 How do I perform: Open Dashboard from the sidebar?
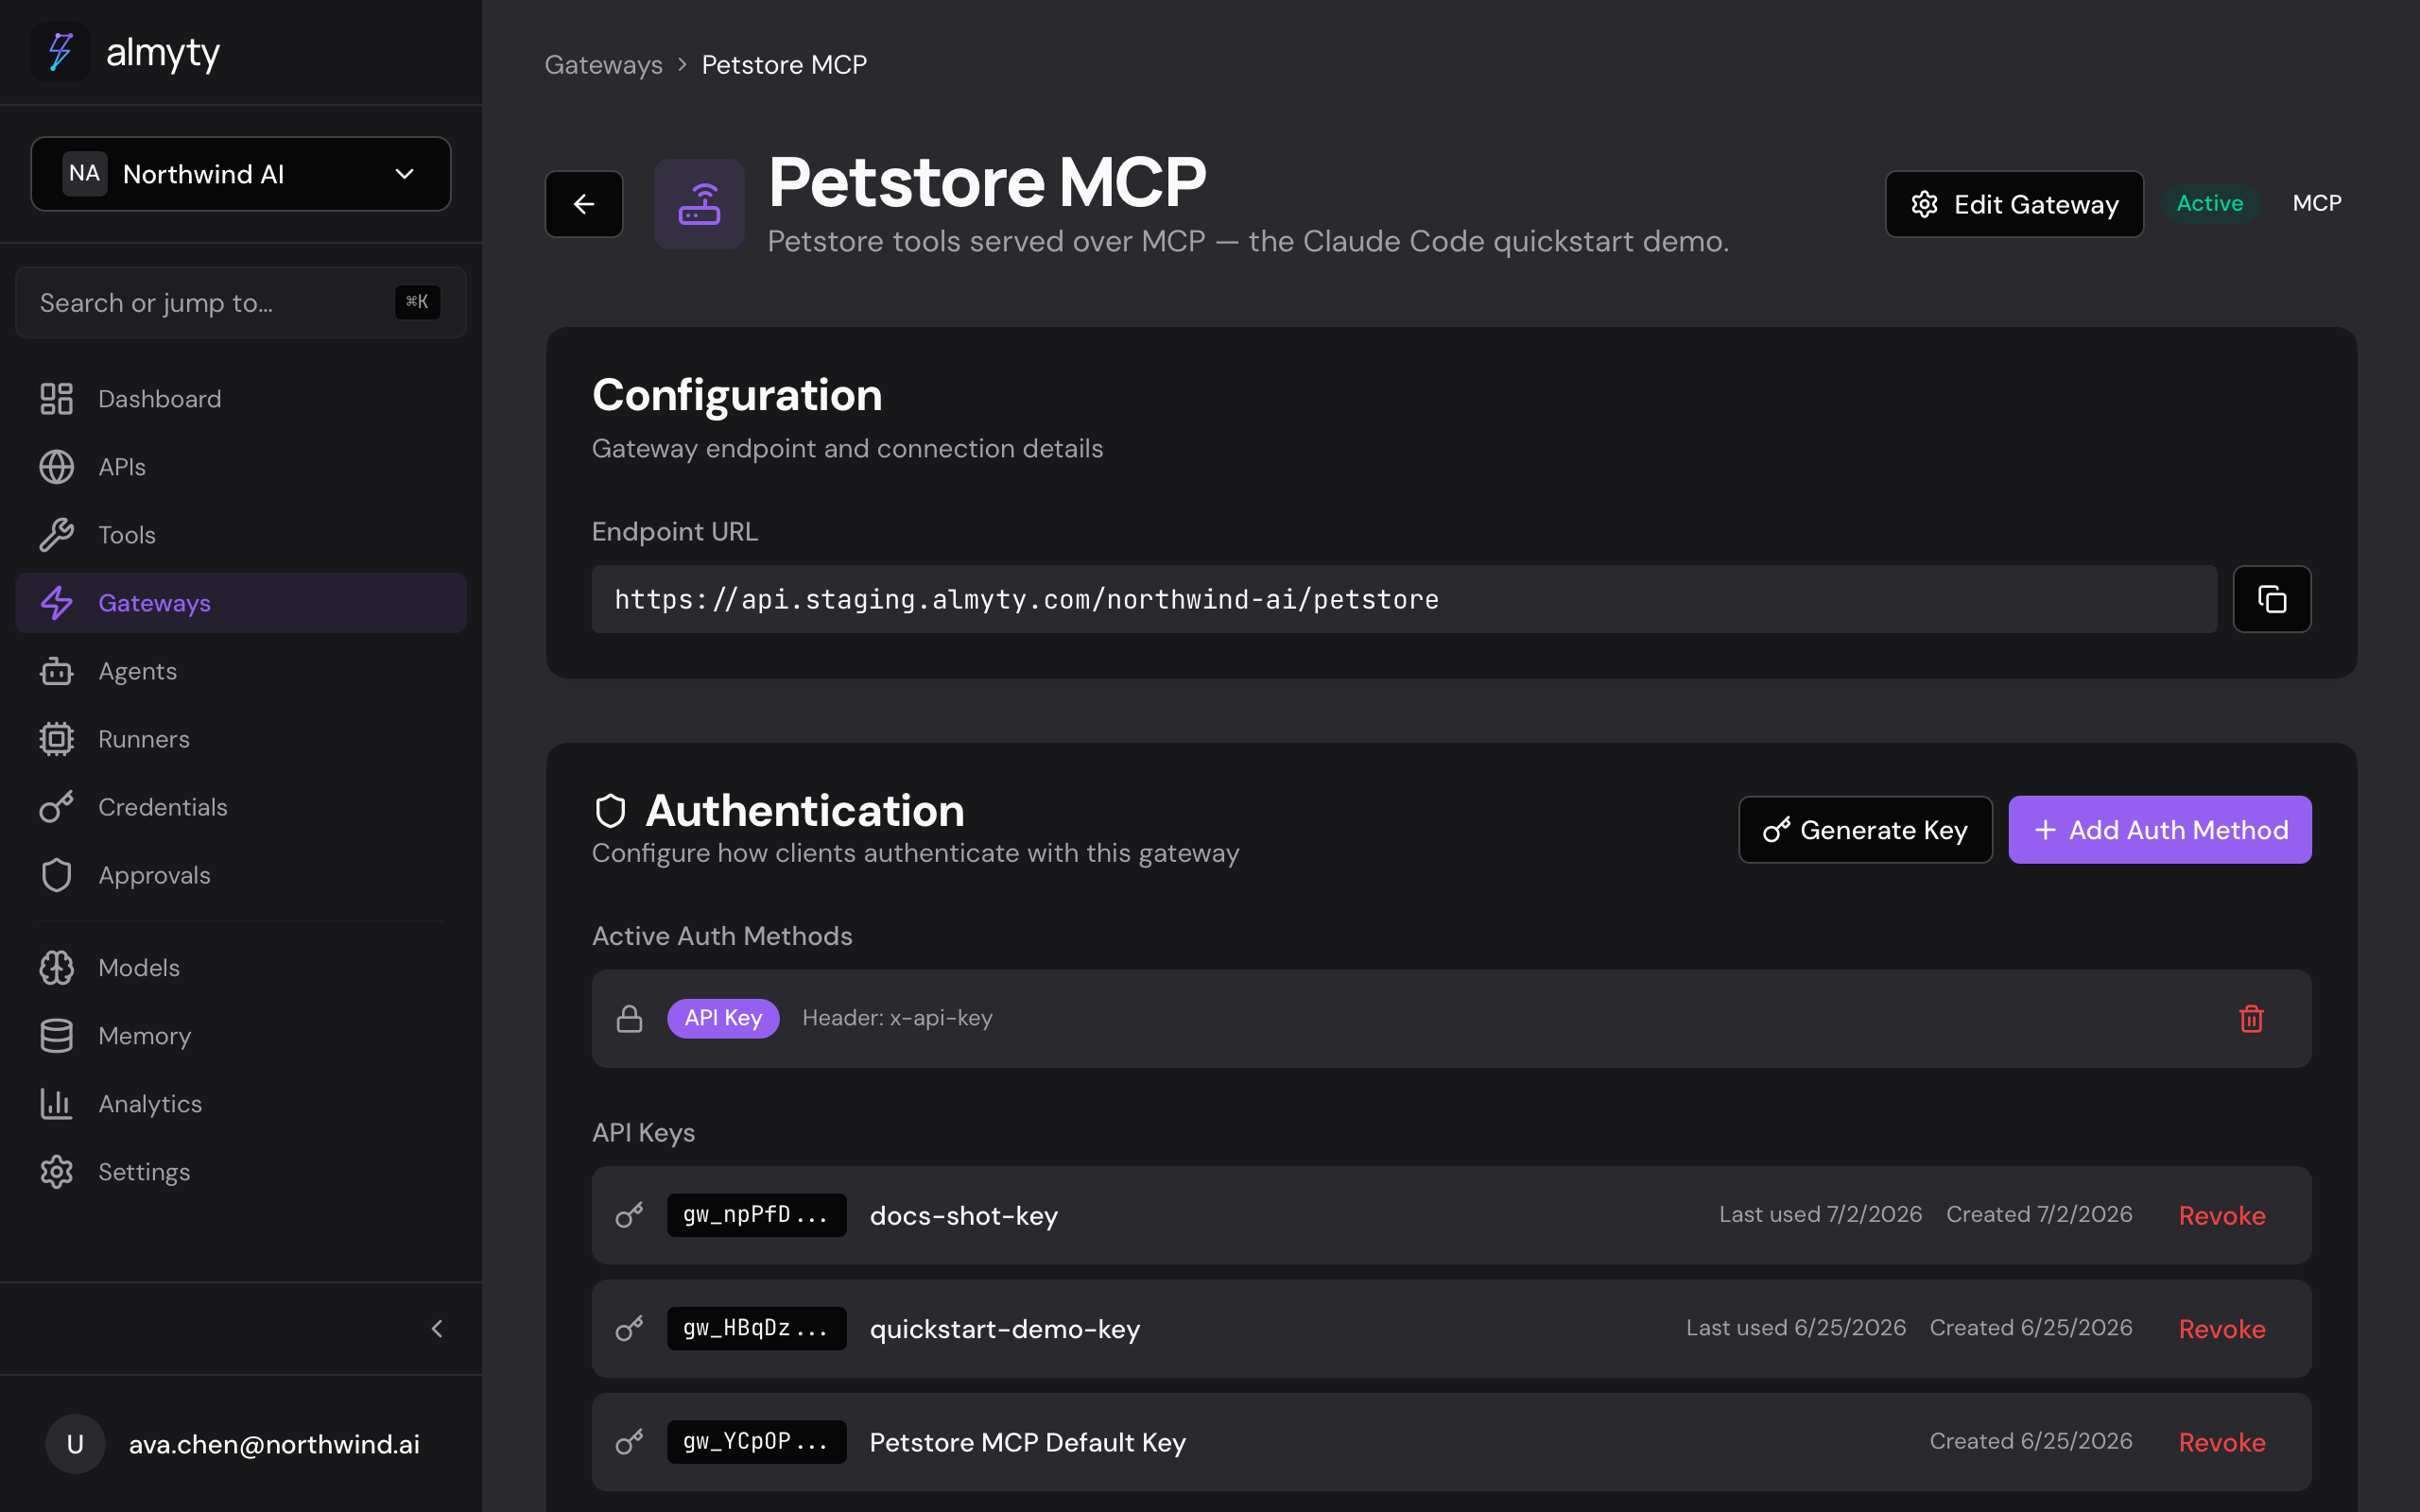[x=241, y=399]
